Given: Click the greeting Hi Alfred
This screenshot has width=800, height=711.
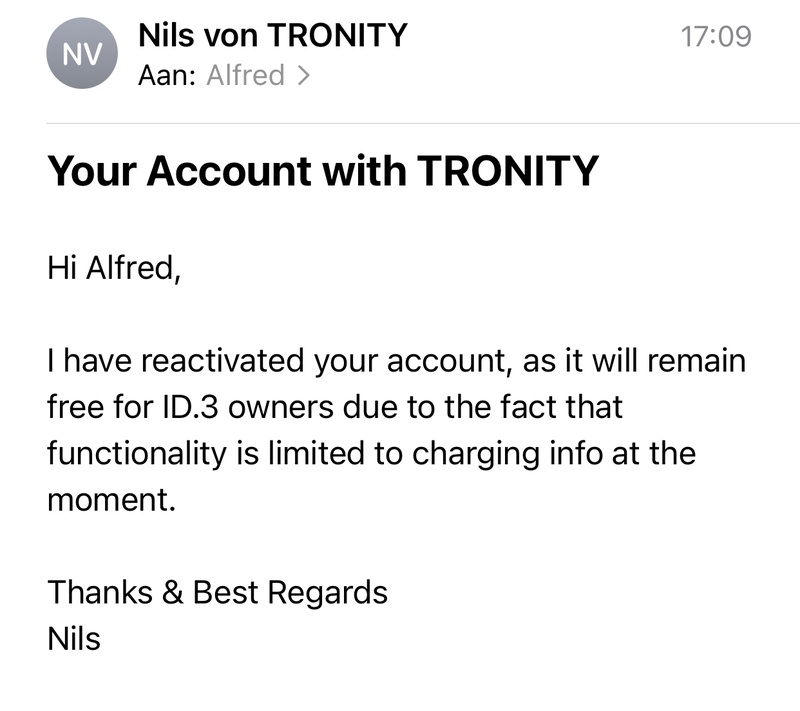Looking at the screenshot, I should (x=114, y=267).
